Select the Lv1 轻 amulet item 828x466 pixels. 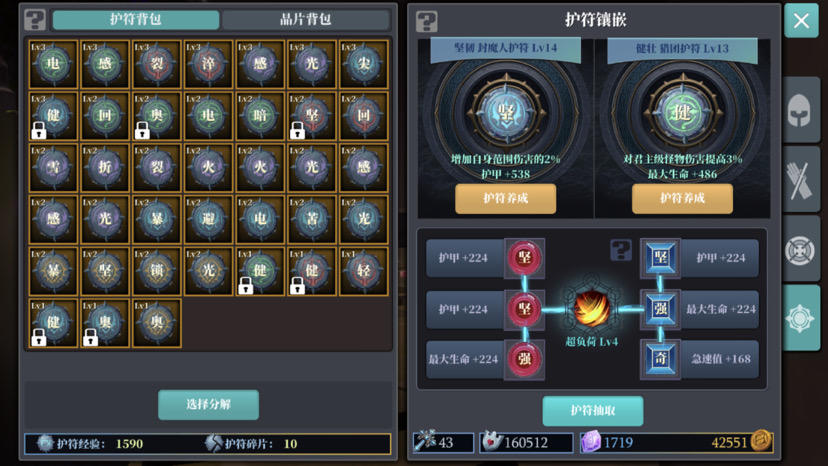(364, 271)
